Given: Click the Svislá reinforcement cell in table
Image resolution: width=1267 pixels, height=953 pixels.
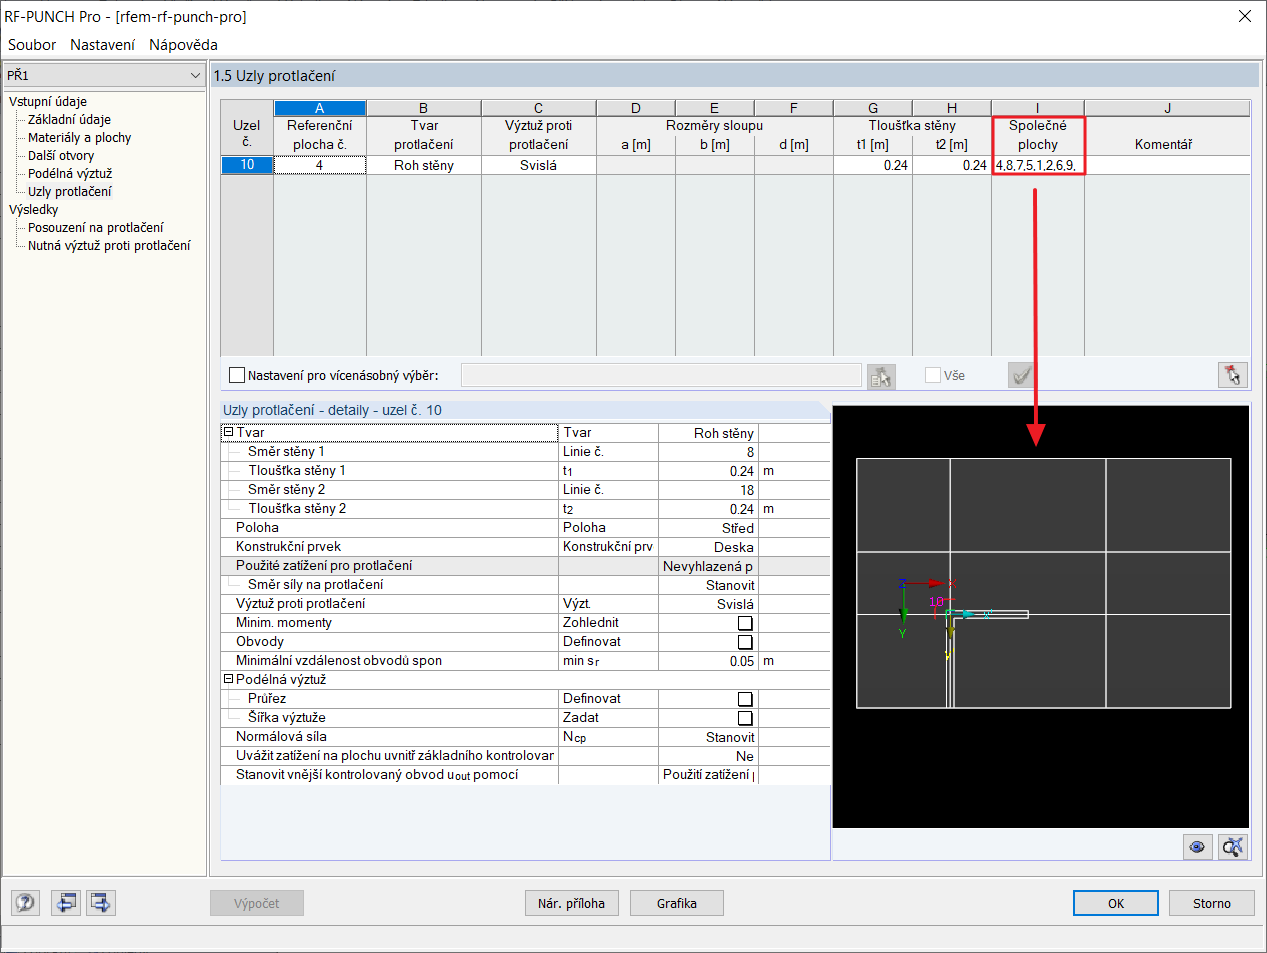Looking at the screenshot, I should click(539, 165).
